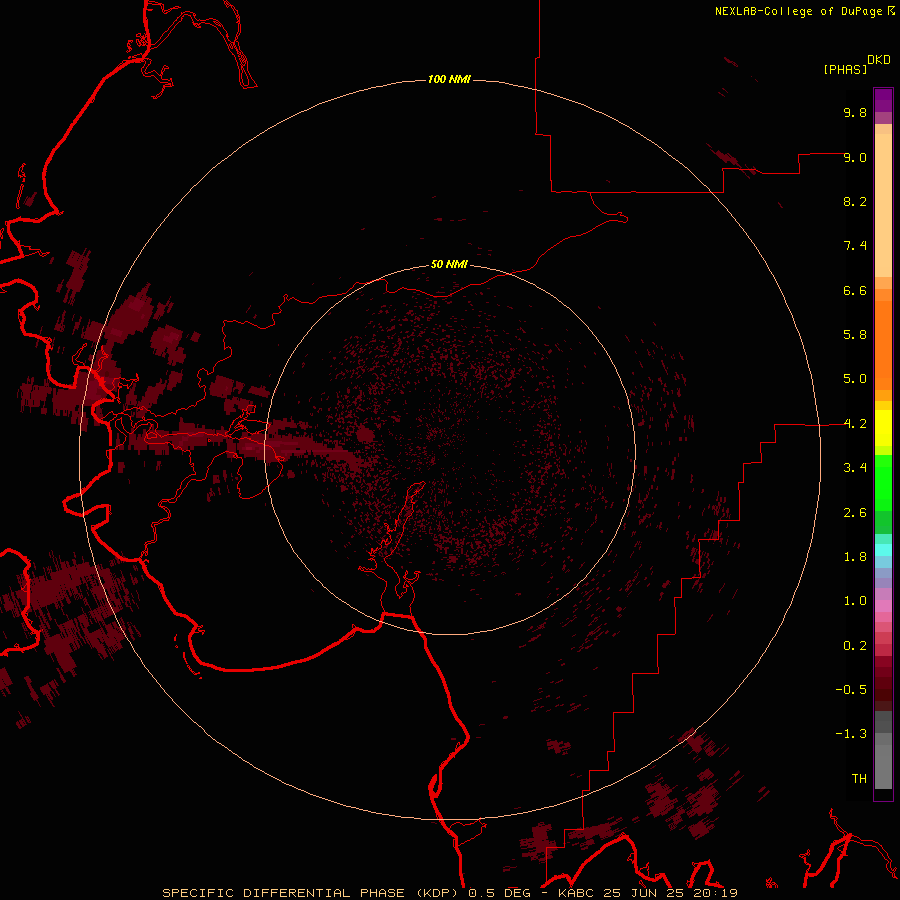Click the cyan legend swatch
This screenshot has width=900, height=900.
(x=883, y=550)
